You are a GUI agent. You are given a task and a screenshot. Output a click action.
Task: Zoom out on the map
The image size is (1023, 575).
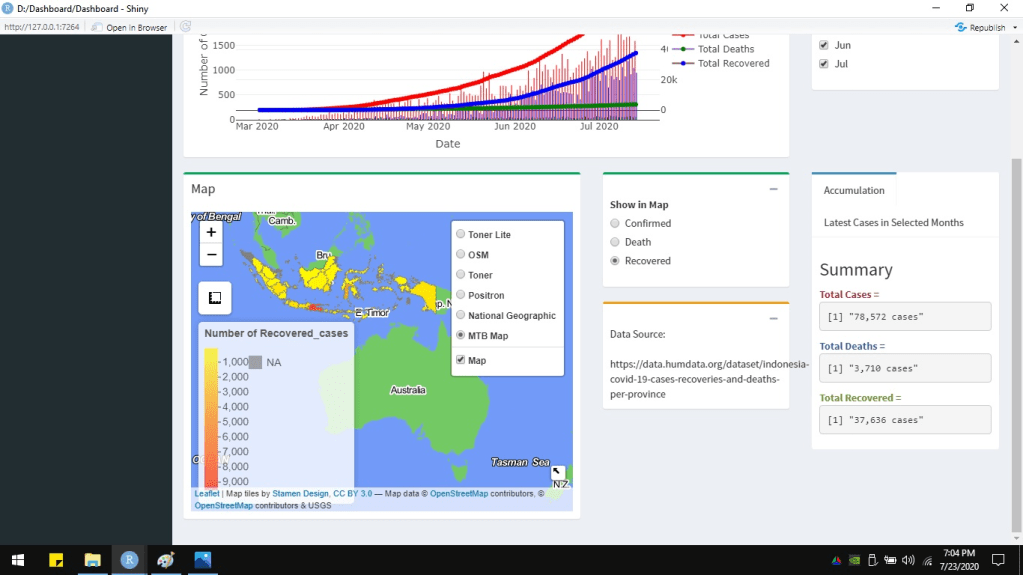pyautogui.click(x=211, y=255)
